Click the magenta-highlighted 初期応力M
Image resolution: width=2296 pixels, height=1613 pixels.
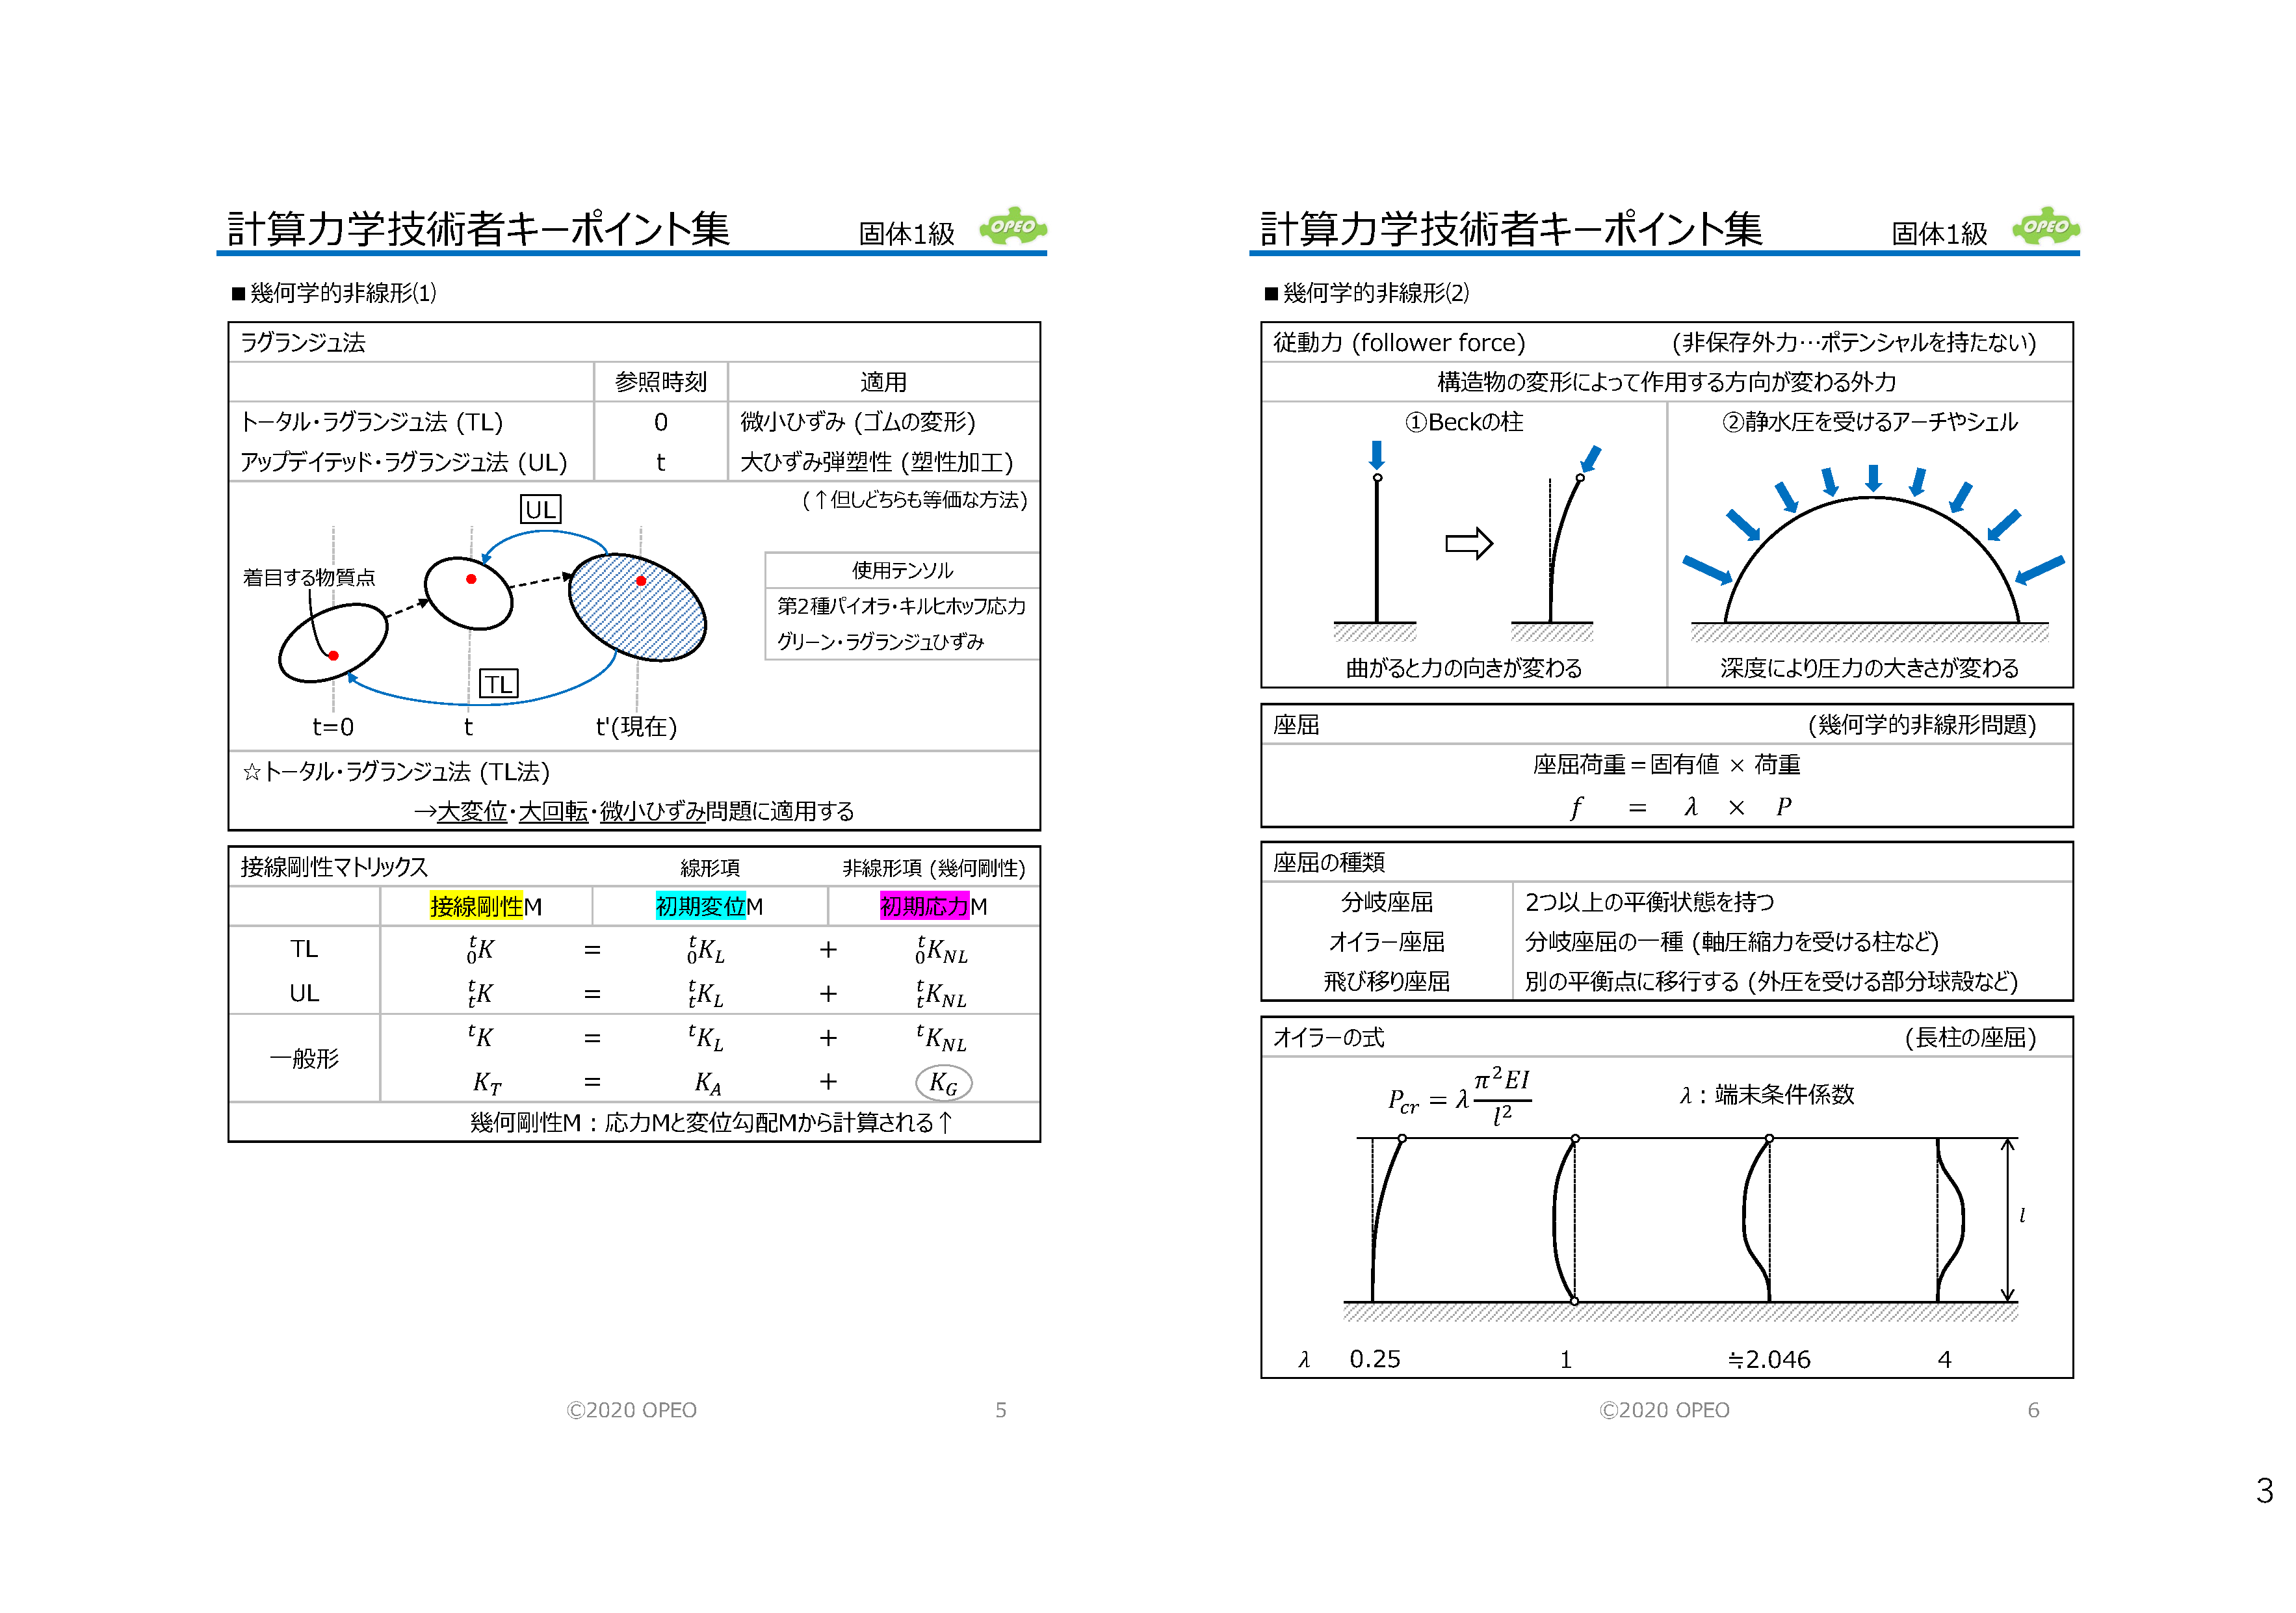click(x=934, y=907)
